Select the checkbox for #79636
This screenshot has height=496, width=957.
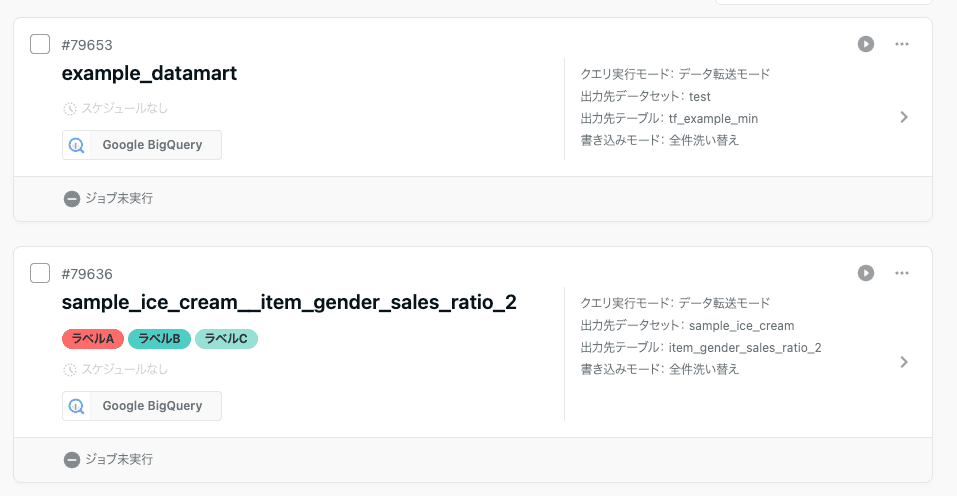click(x=40, y=273)
